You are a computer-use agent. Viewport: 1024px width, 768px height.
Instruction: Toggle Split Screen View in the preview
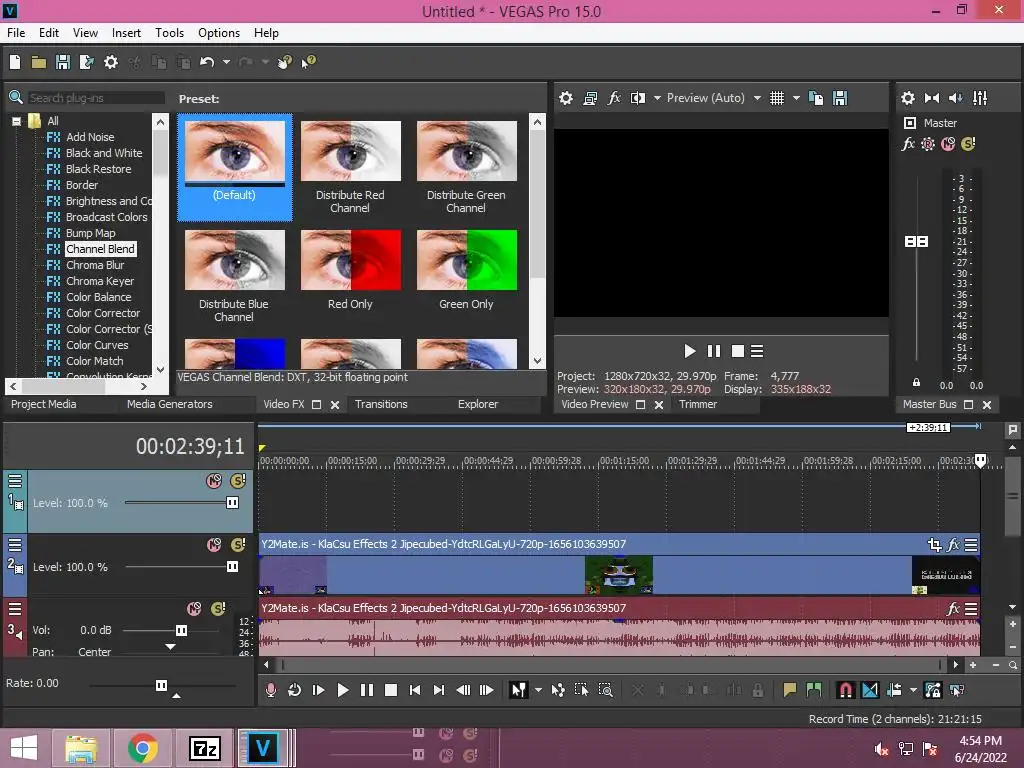pyautogui.click(x=637, y=98)
